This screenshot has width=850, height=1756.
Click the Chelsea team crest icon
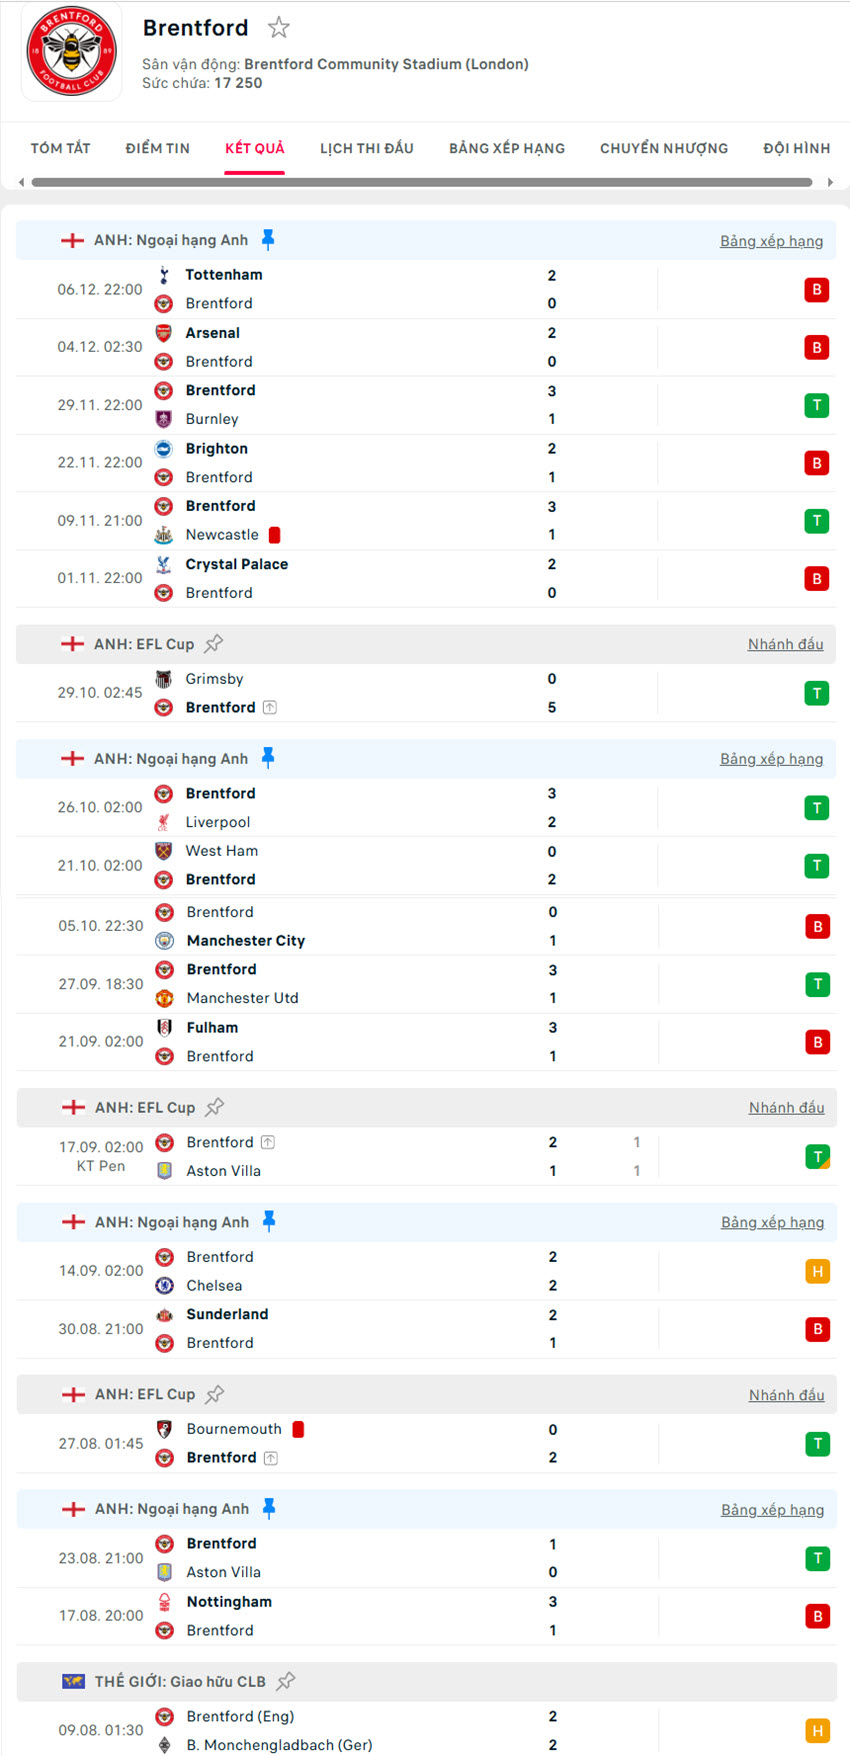coord(163,1285)
